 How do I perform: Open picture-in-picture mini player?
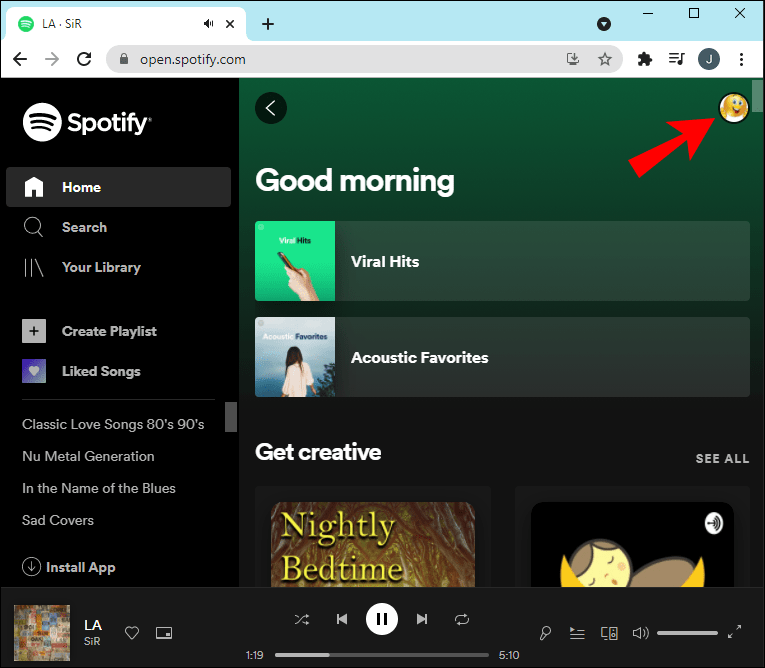[x=164, y=633]
